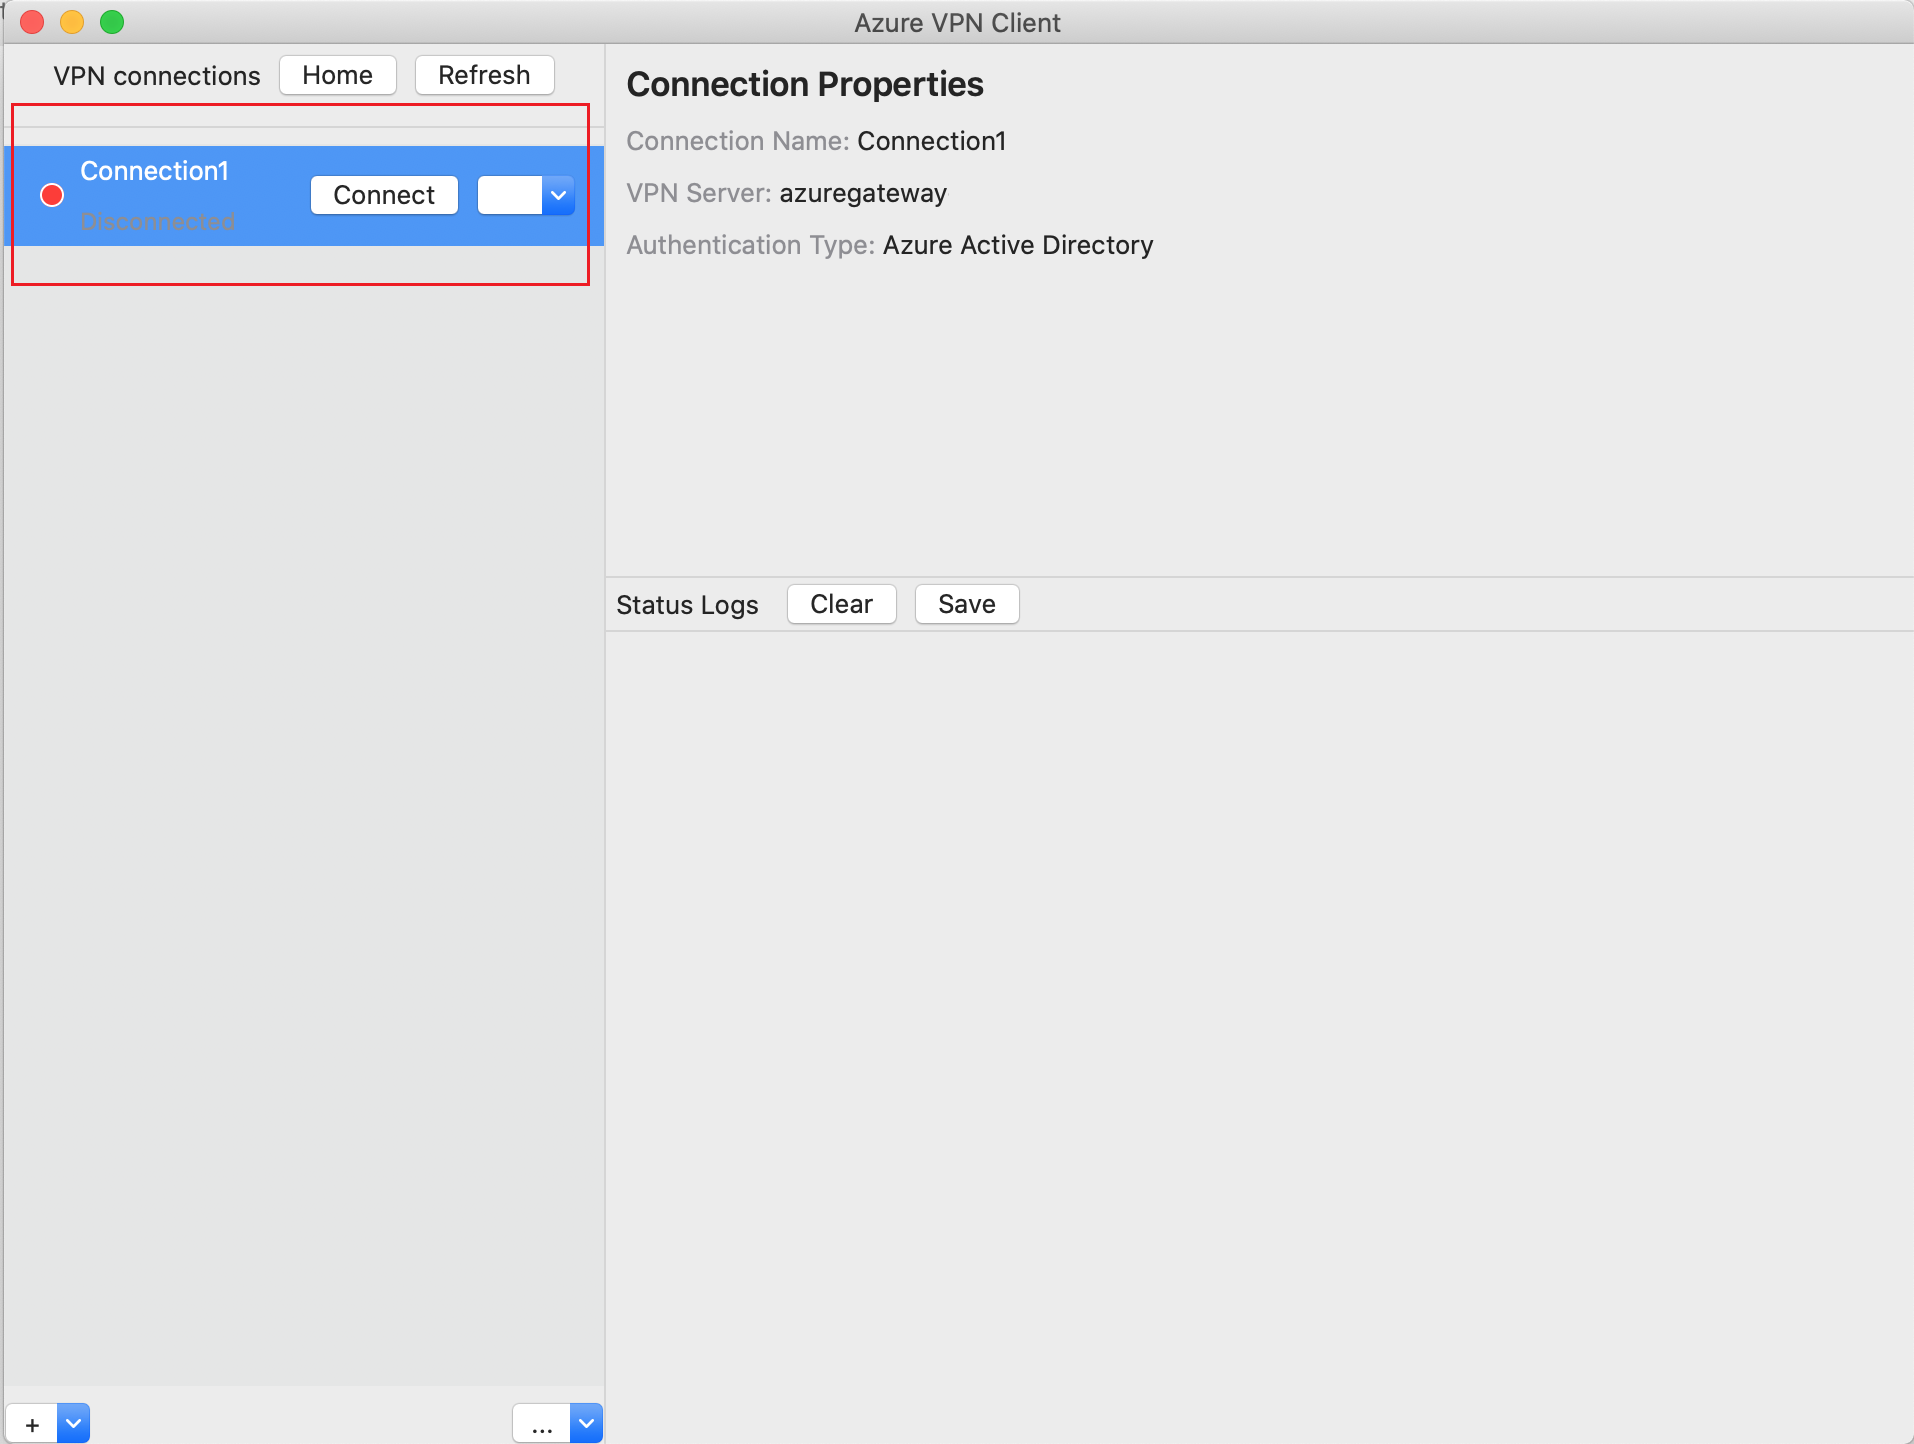Close the Azure VPN Client window
The width and height of the screenshot is (1914, 1444).
pyautogui.click(x=32, y=22)
